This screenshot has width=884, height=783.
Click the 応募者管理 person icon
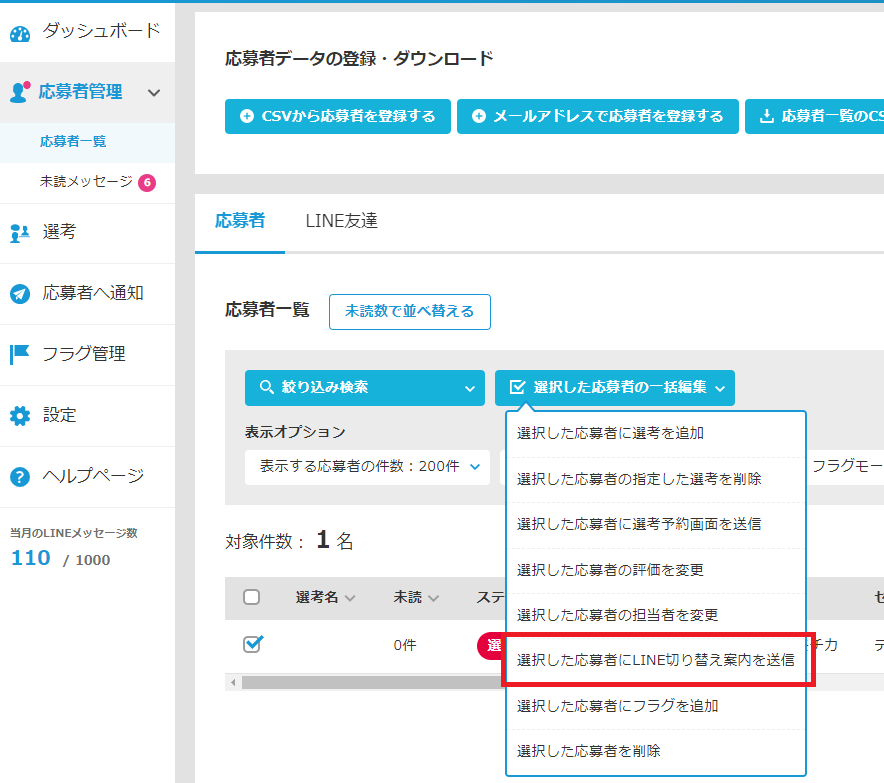coord(20,92)
